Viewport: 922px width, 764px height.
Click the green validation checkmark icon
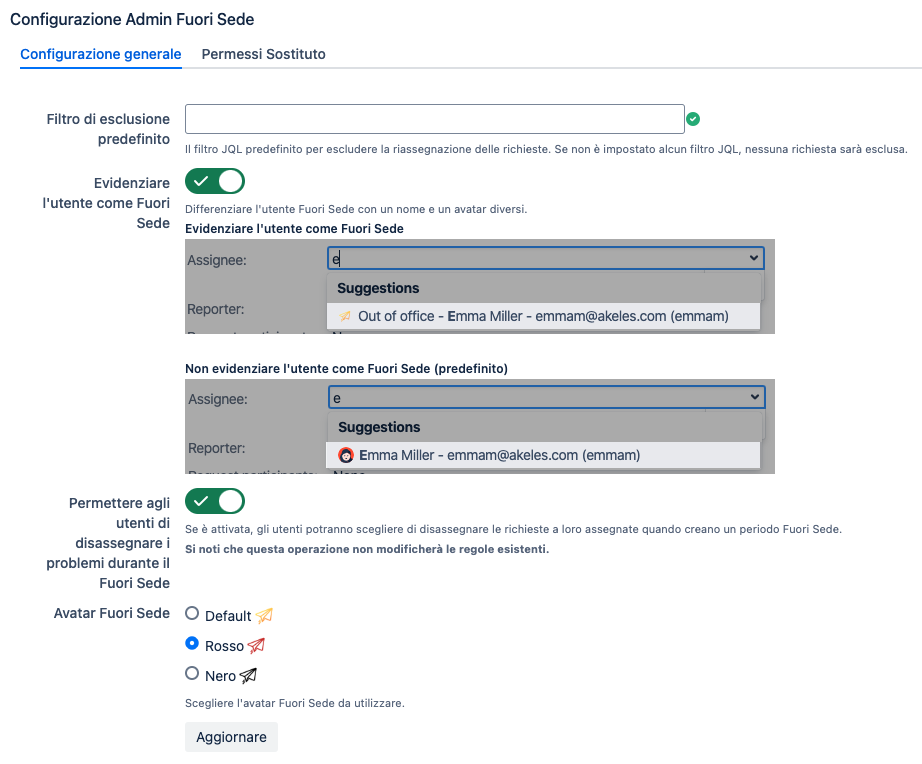click(693, 120)
